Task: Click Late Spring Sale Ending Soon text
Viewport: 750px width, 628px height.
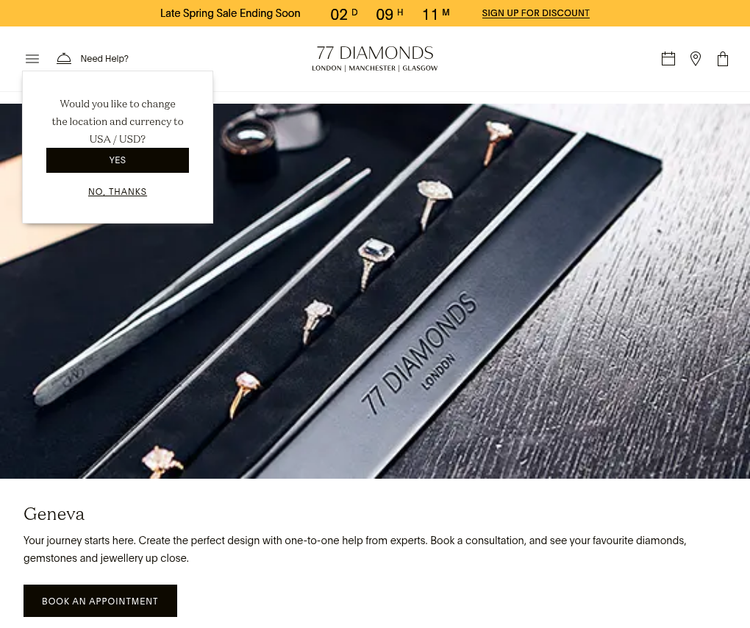Action: click(230, 13)
